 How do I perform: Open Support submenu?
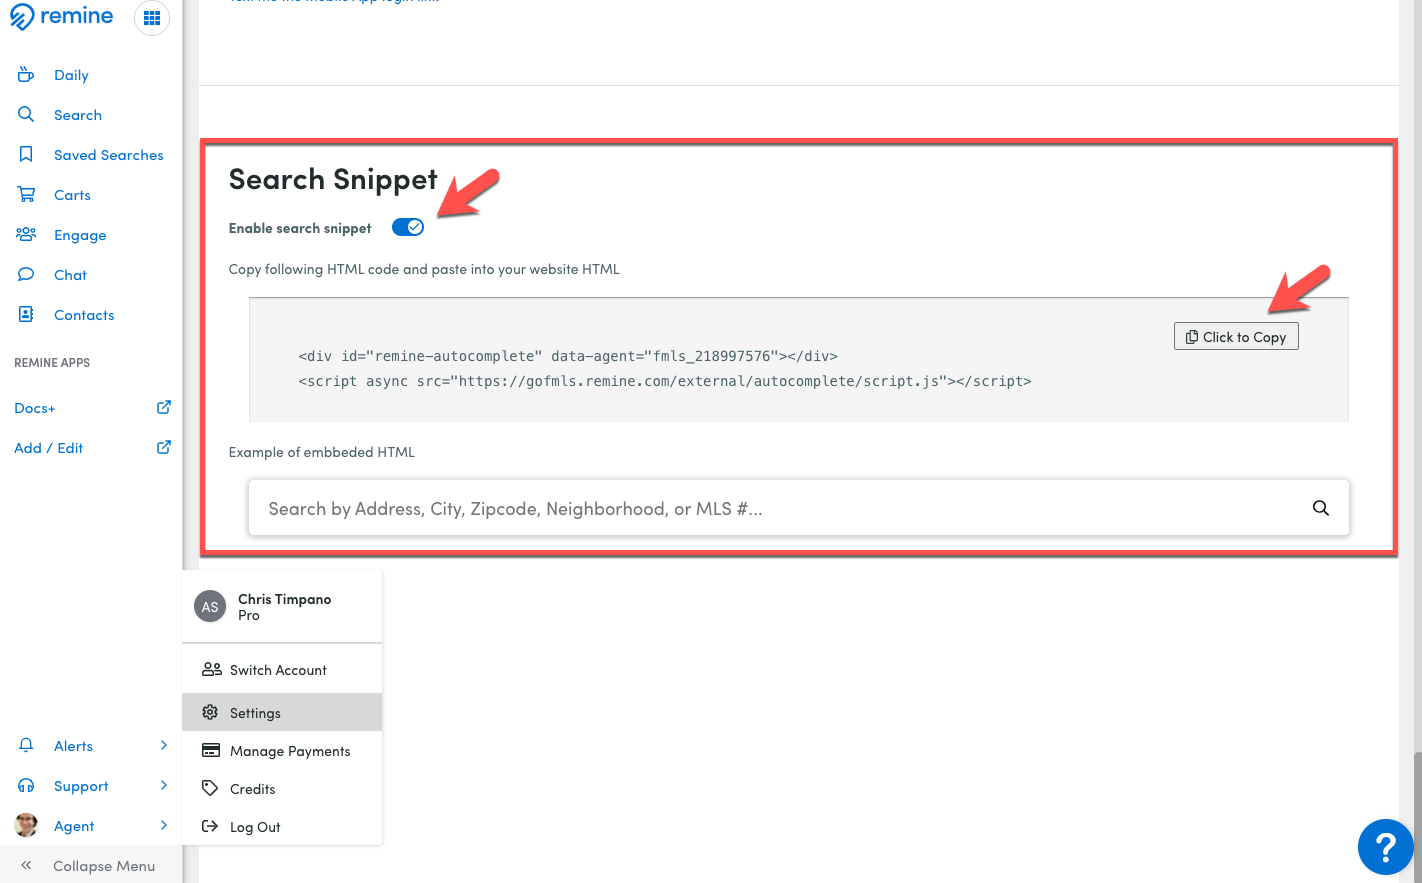click(81, 786)
